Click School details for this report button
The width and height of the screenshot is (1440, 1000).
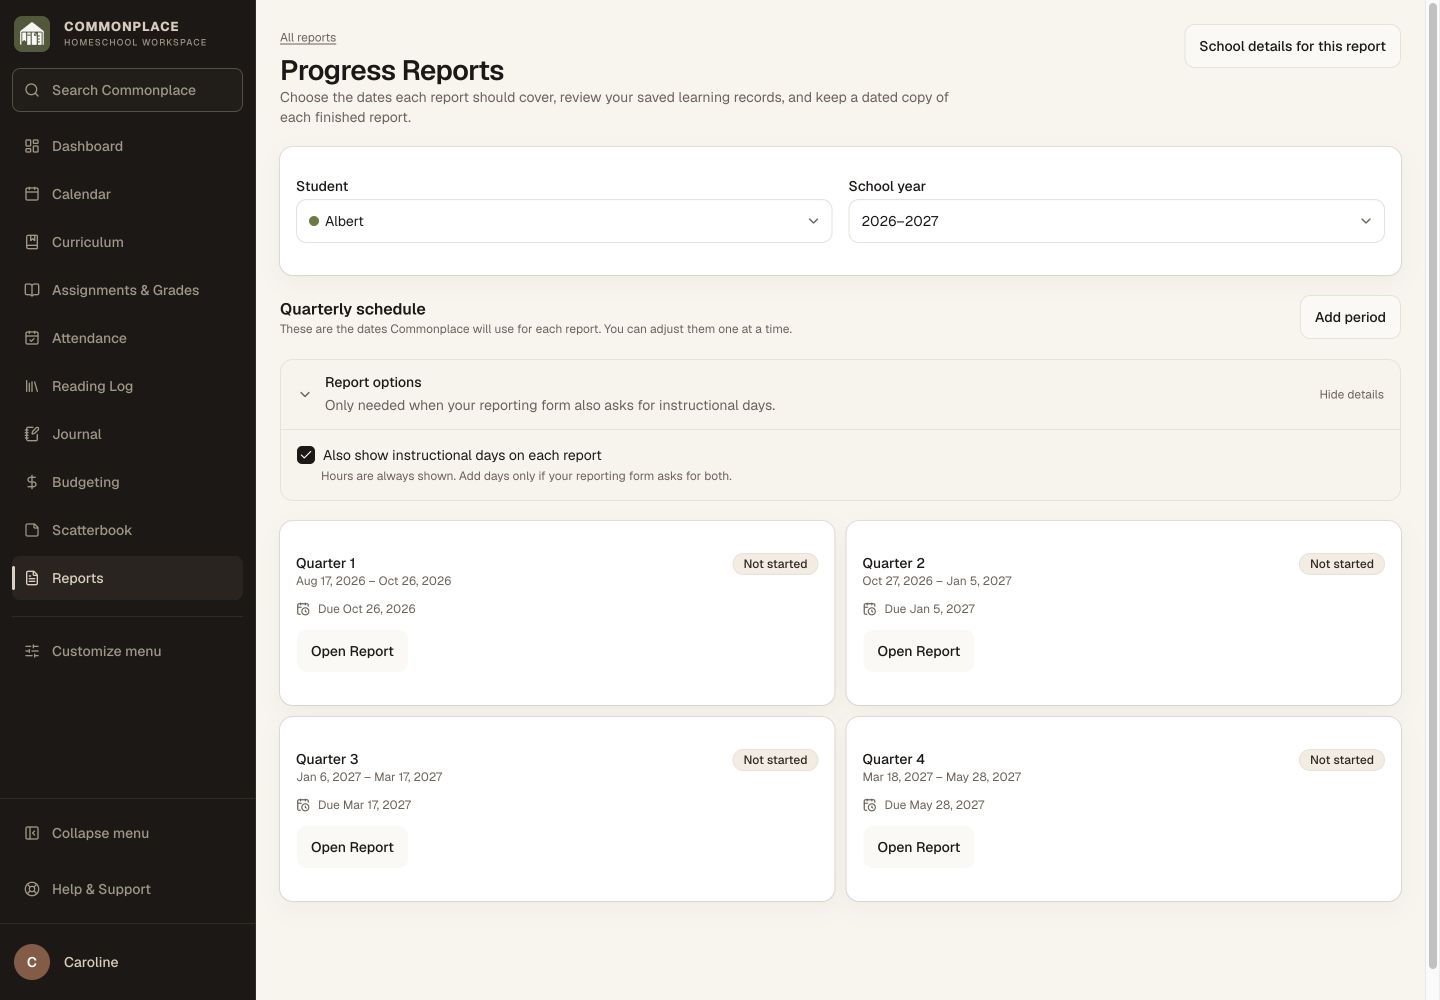click(1292, 46)
